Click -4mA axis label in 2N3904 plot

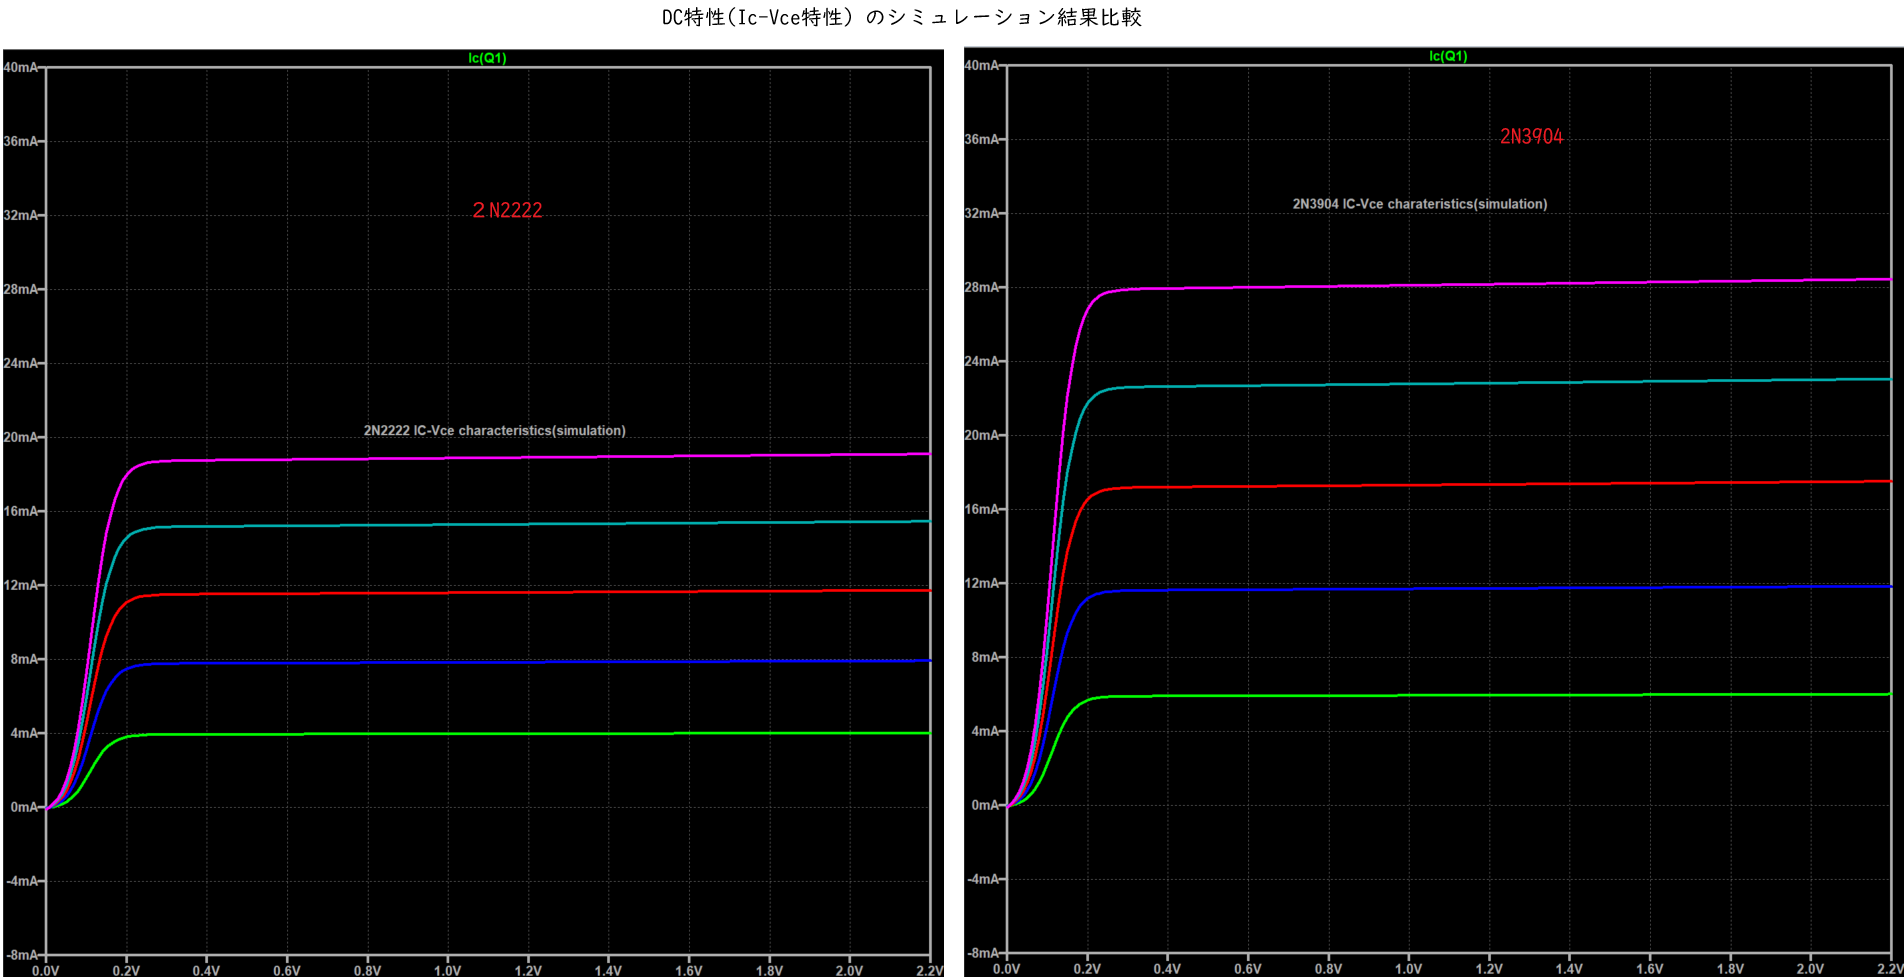tap(983, 880)
